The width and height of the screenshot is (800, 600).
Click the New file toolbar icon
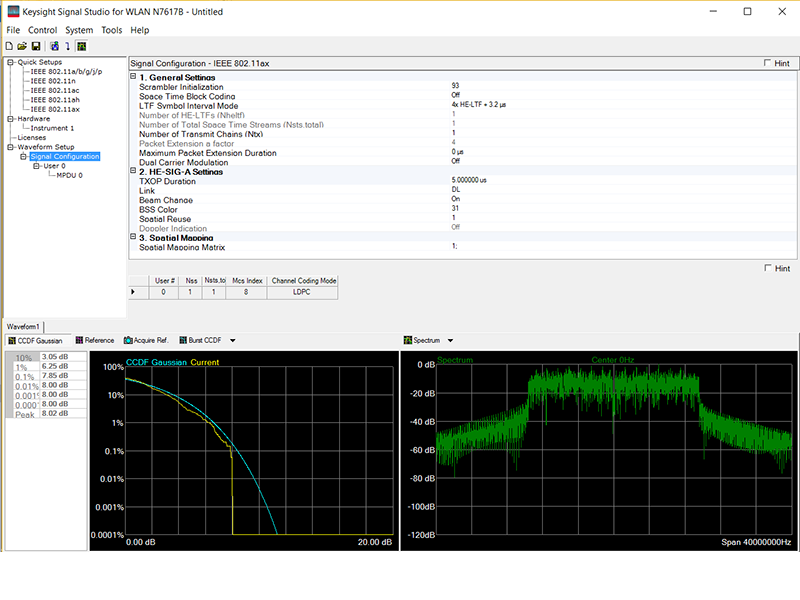[9, 46]
